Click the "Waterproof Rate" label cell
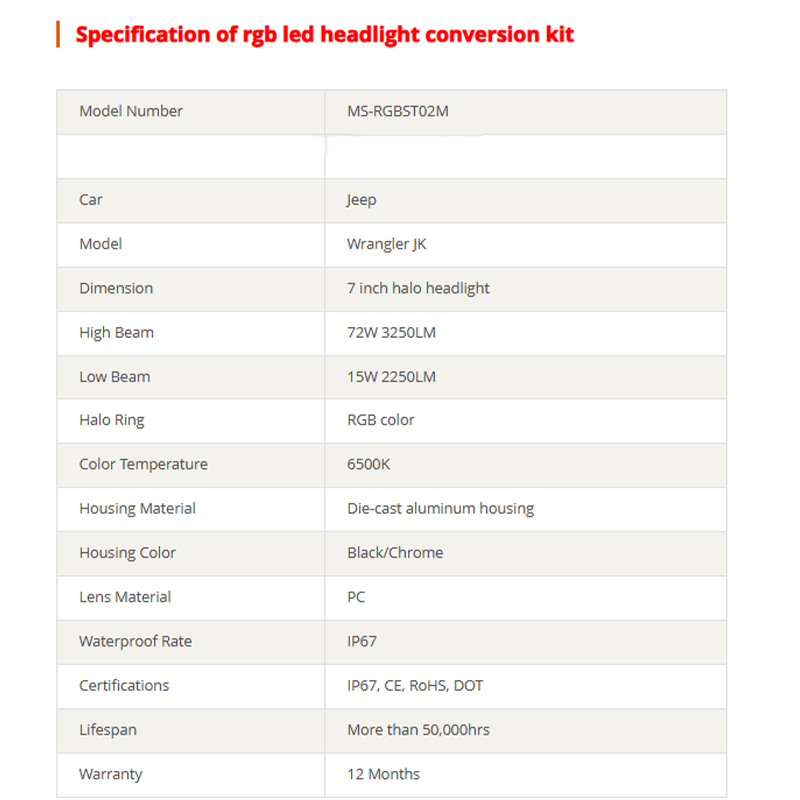Viewport: 800px width, 800px height. click(x=135, y=641)
